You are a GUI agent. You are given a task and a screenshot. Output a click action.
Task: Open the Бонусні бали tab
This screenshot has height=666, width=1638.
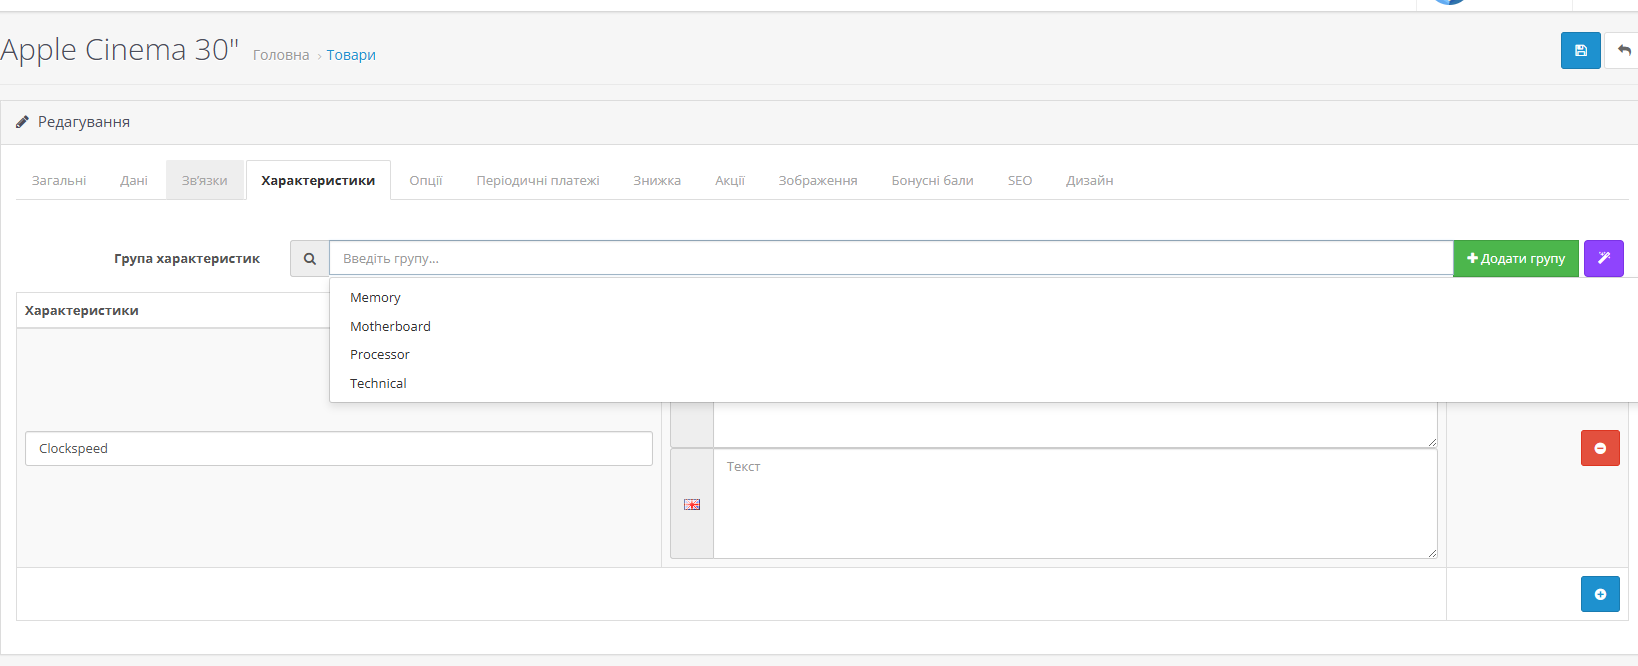pos(933,180)
